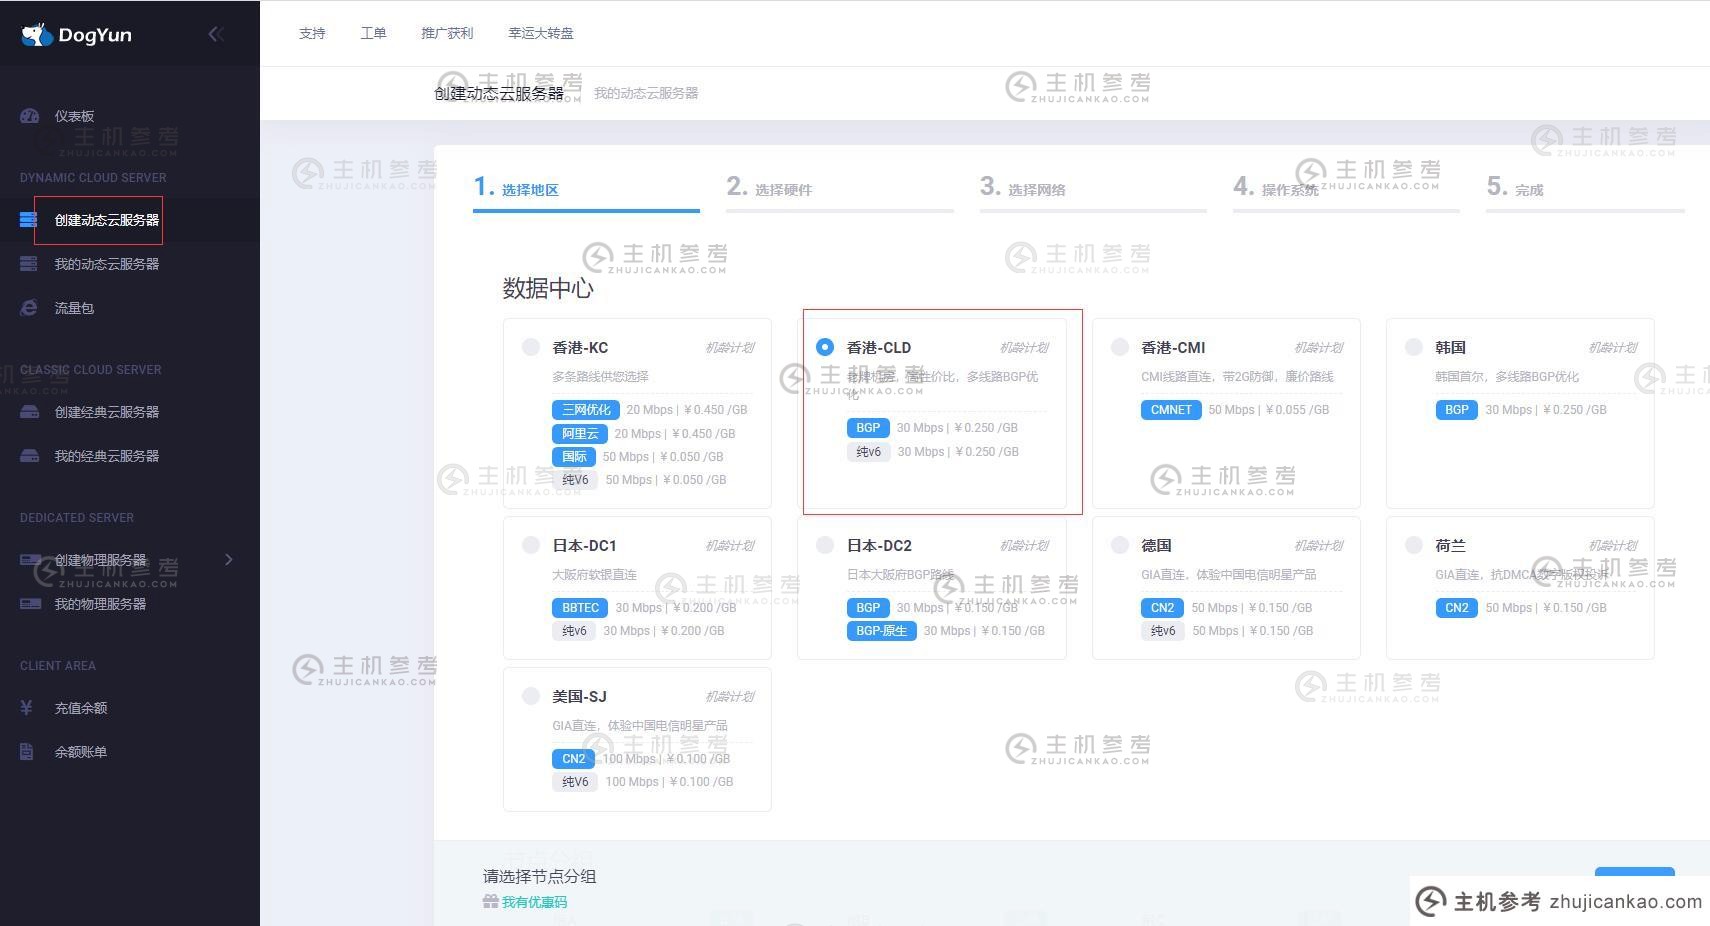This screenshot has height=926, width=1710.
Task: Click the 我的物理服务器 icon in sidebar
Action: pyautogui.click(x=29, y=604)
